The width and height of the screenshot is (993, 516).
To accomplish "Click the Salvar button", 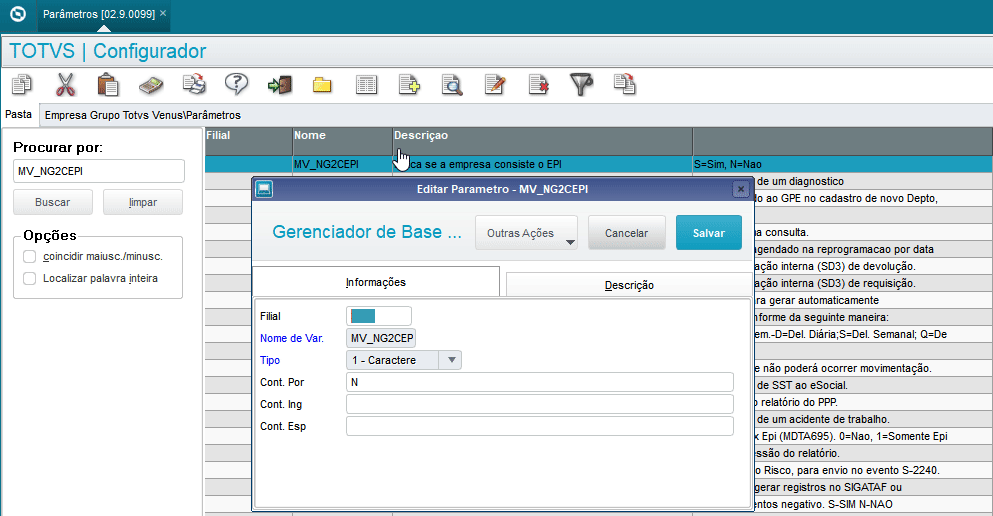I will pyautogui.click(x=709, y=232).
